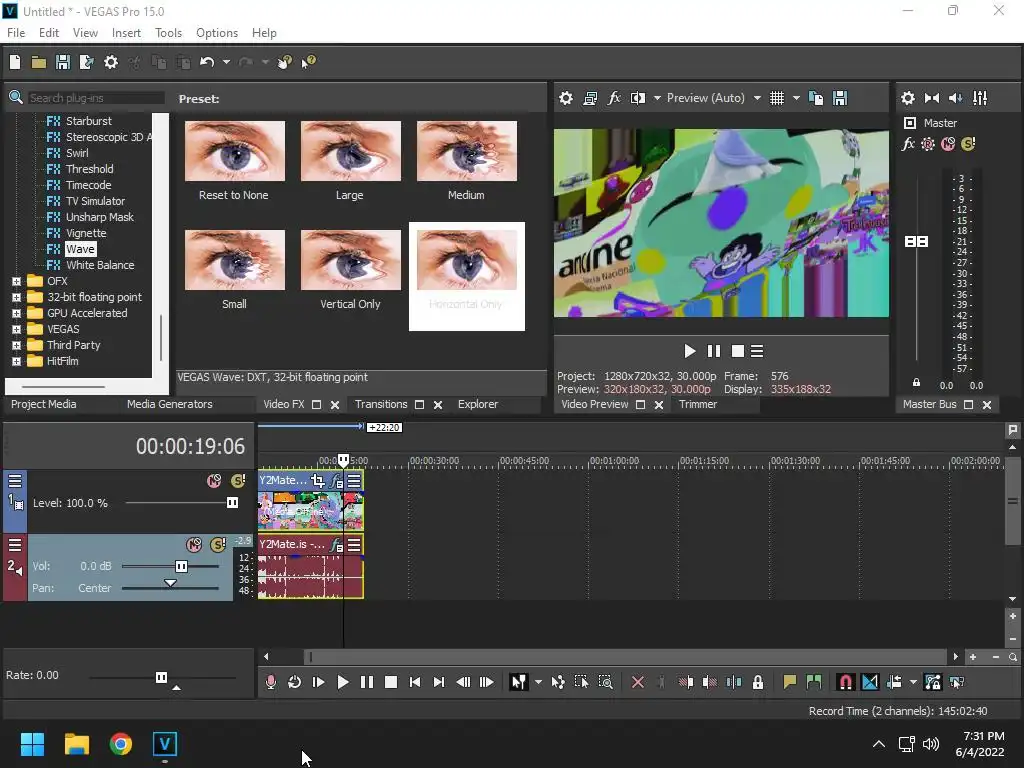Expand HitFilm folder
The width and height of the screenshot is (1024, 768).
point(16,361)
